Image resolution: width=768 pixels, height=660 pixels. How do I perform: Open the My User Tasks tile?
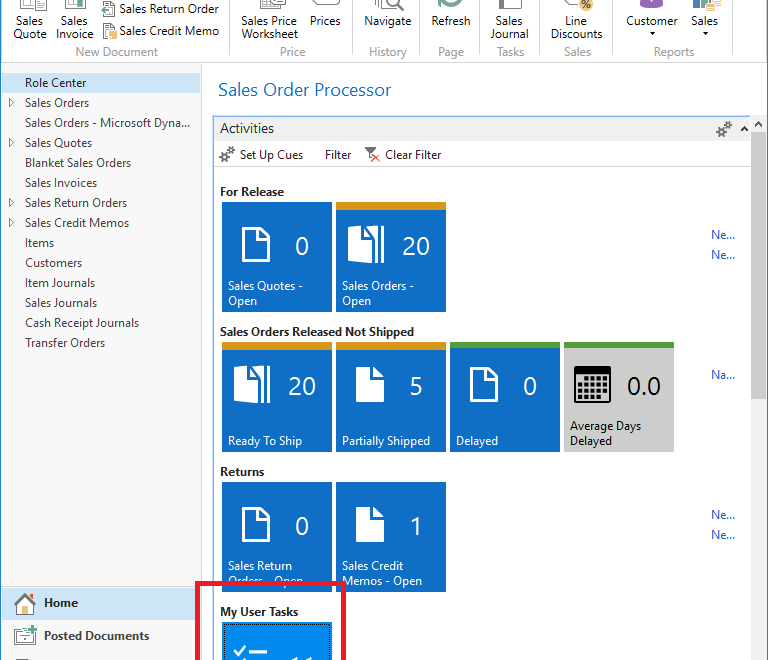pyautogui.click(x=277, y=641)
